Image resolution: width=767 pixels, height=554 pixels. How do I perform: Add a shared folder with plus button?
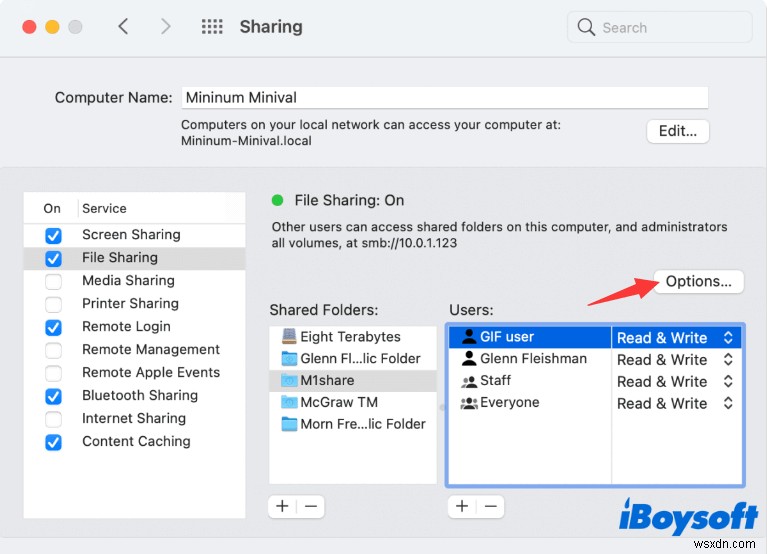[x=282, y=506]
